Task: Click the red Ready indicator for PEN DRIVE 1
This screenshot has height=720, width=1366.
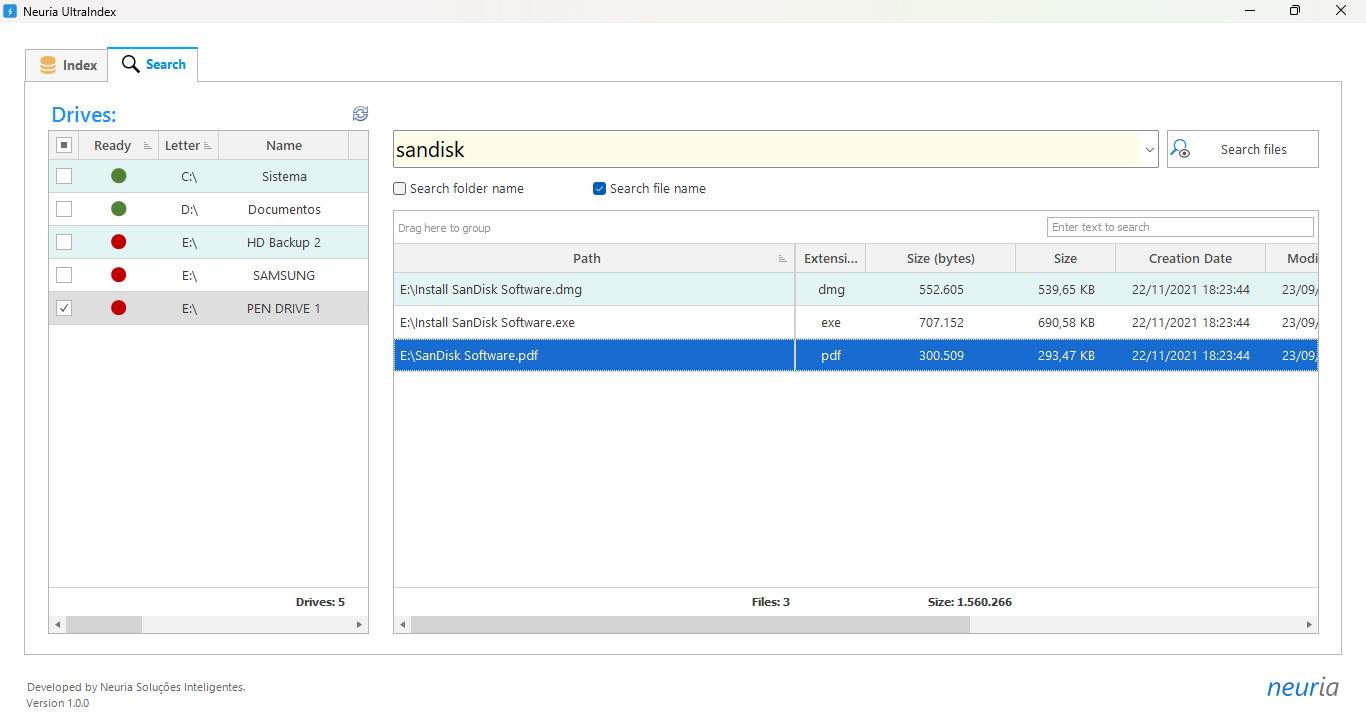Action: click(x=118, y=308)
